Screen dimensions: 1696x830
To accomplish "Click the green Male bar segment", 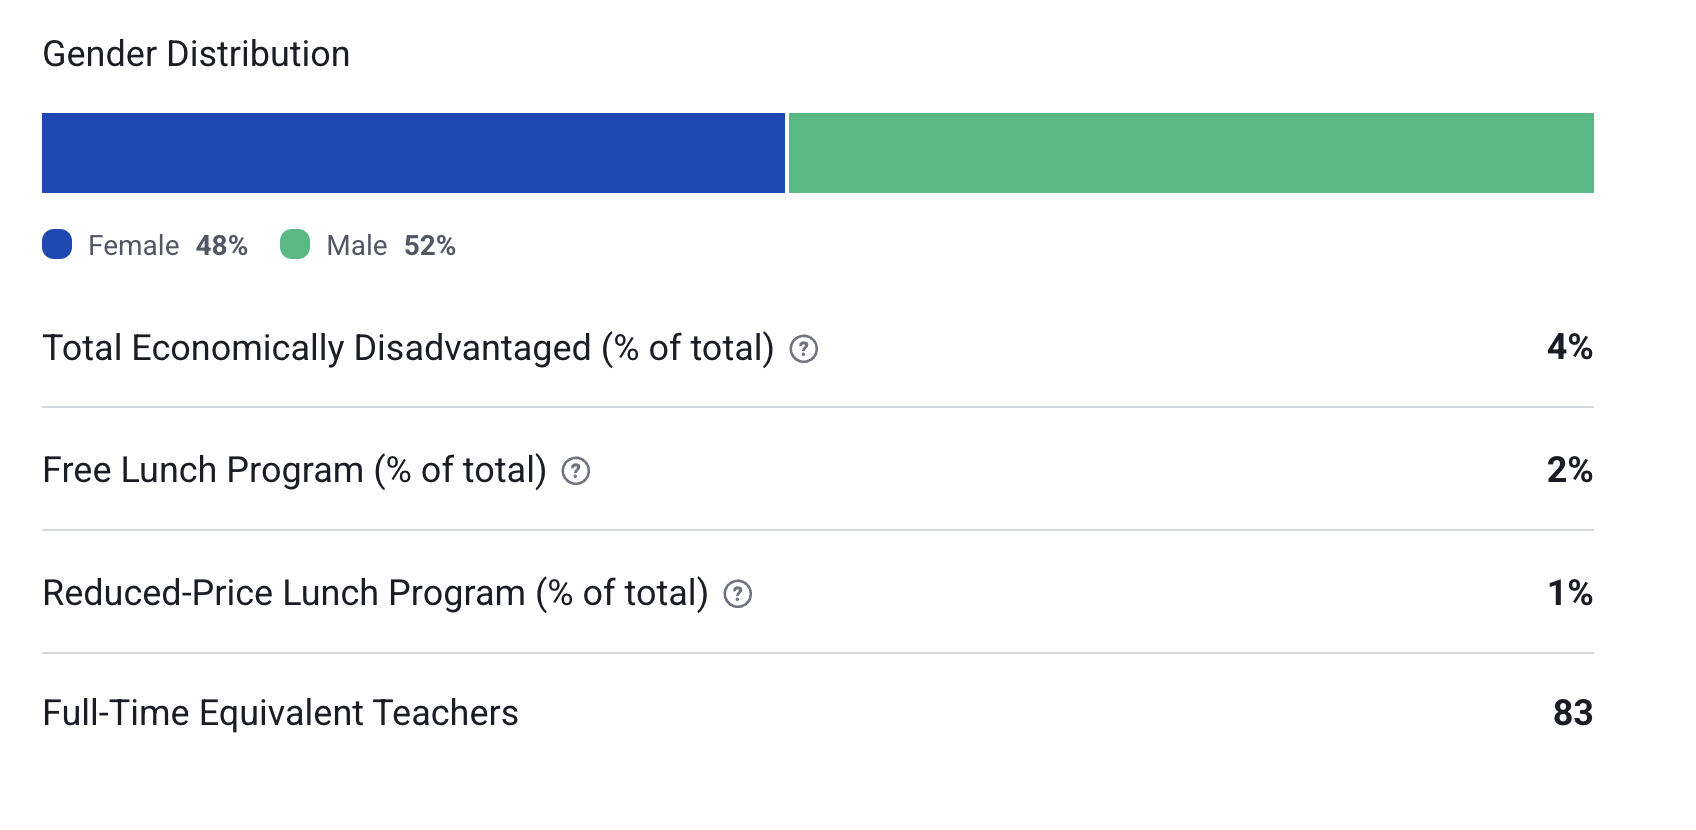I will pyautogui.click(x=1191, y=153).
